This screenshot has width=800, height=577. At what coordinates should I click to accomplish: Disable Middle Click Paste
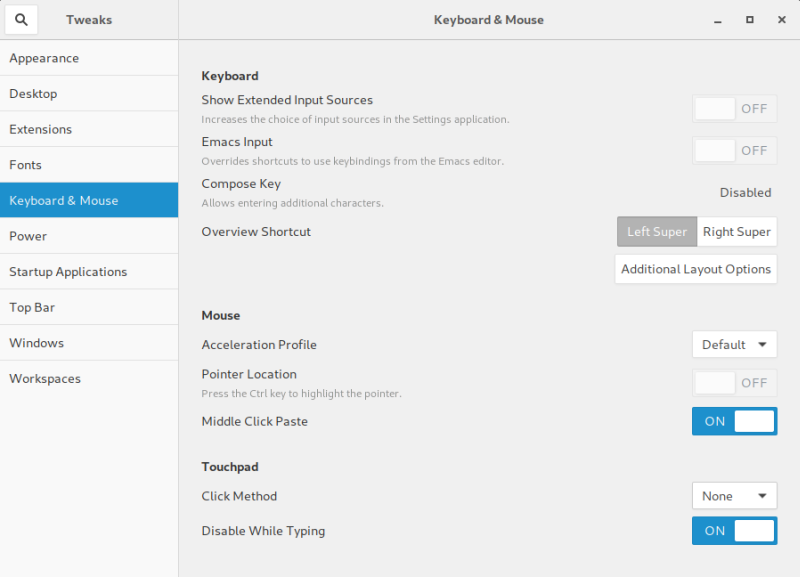pos(734,421)
